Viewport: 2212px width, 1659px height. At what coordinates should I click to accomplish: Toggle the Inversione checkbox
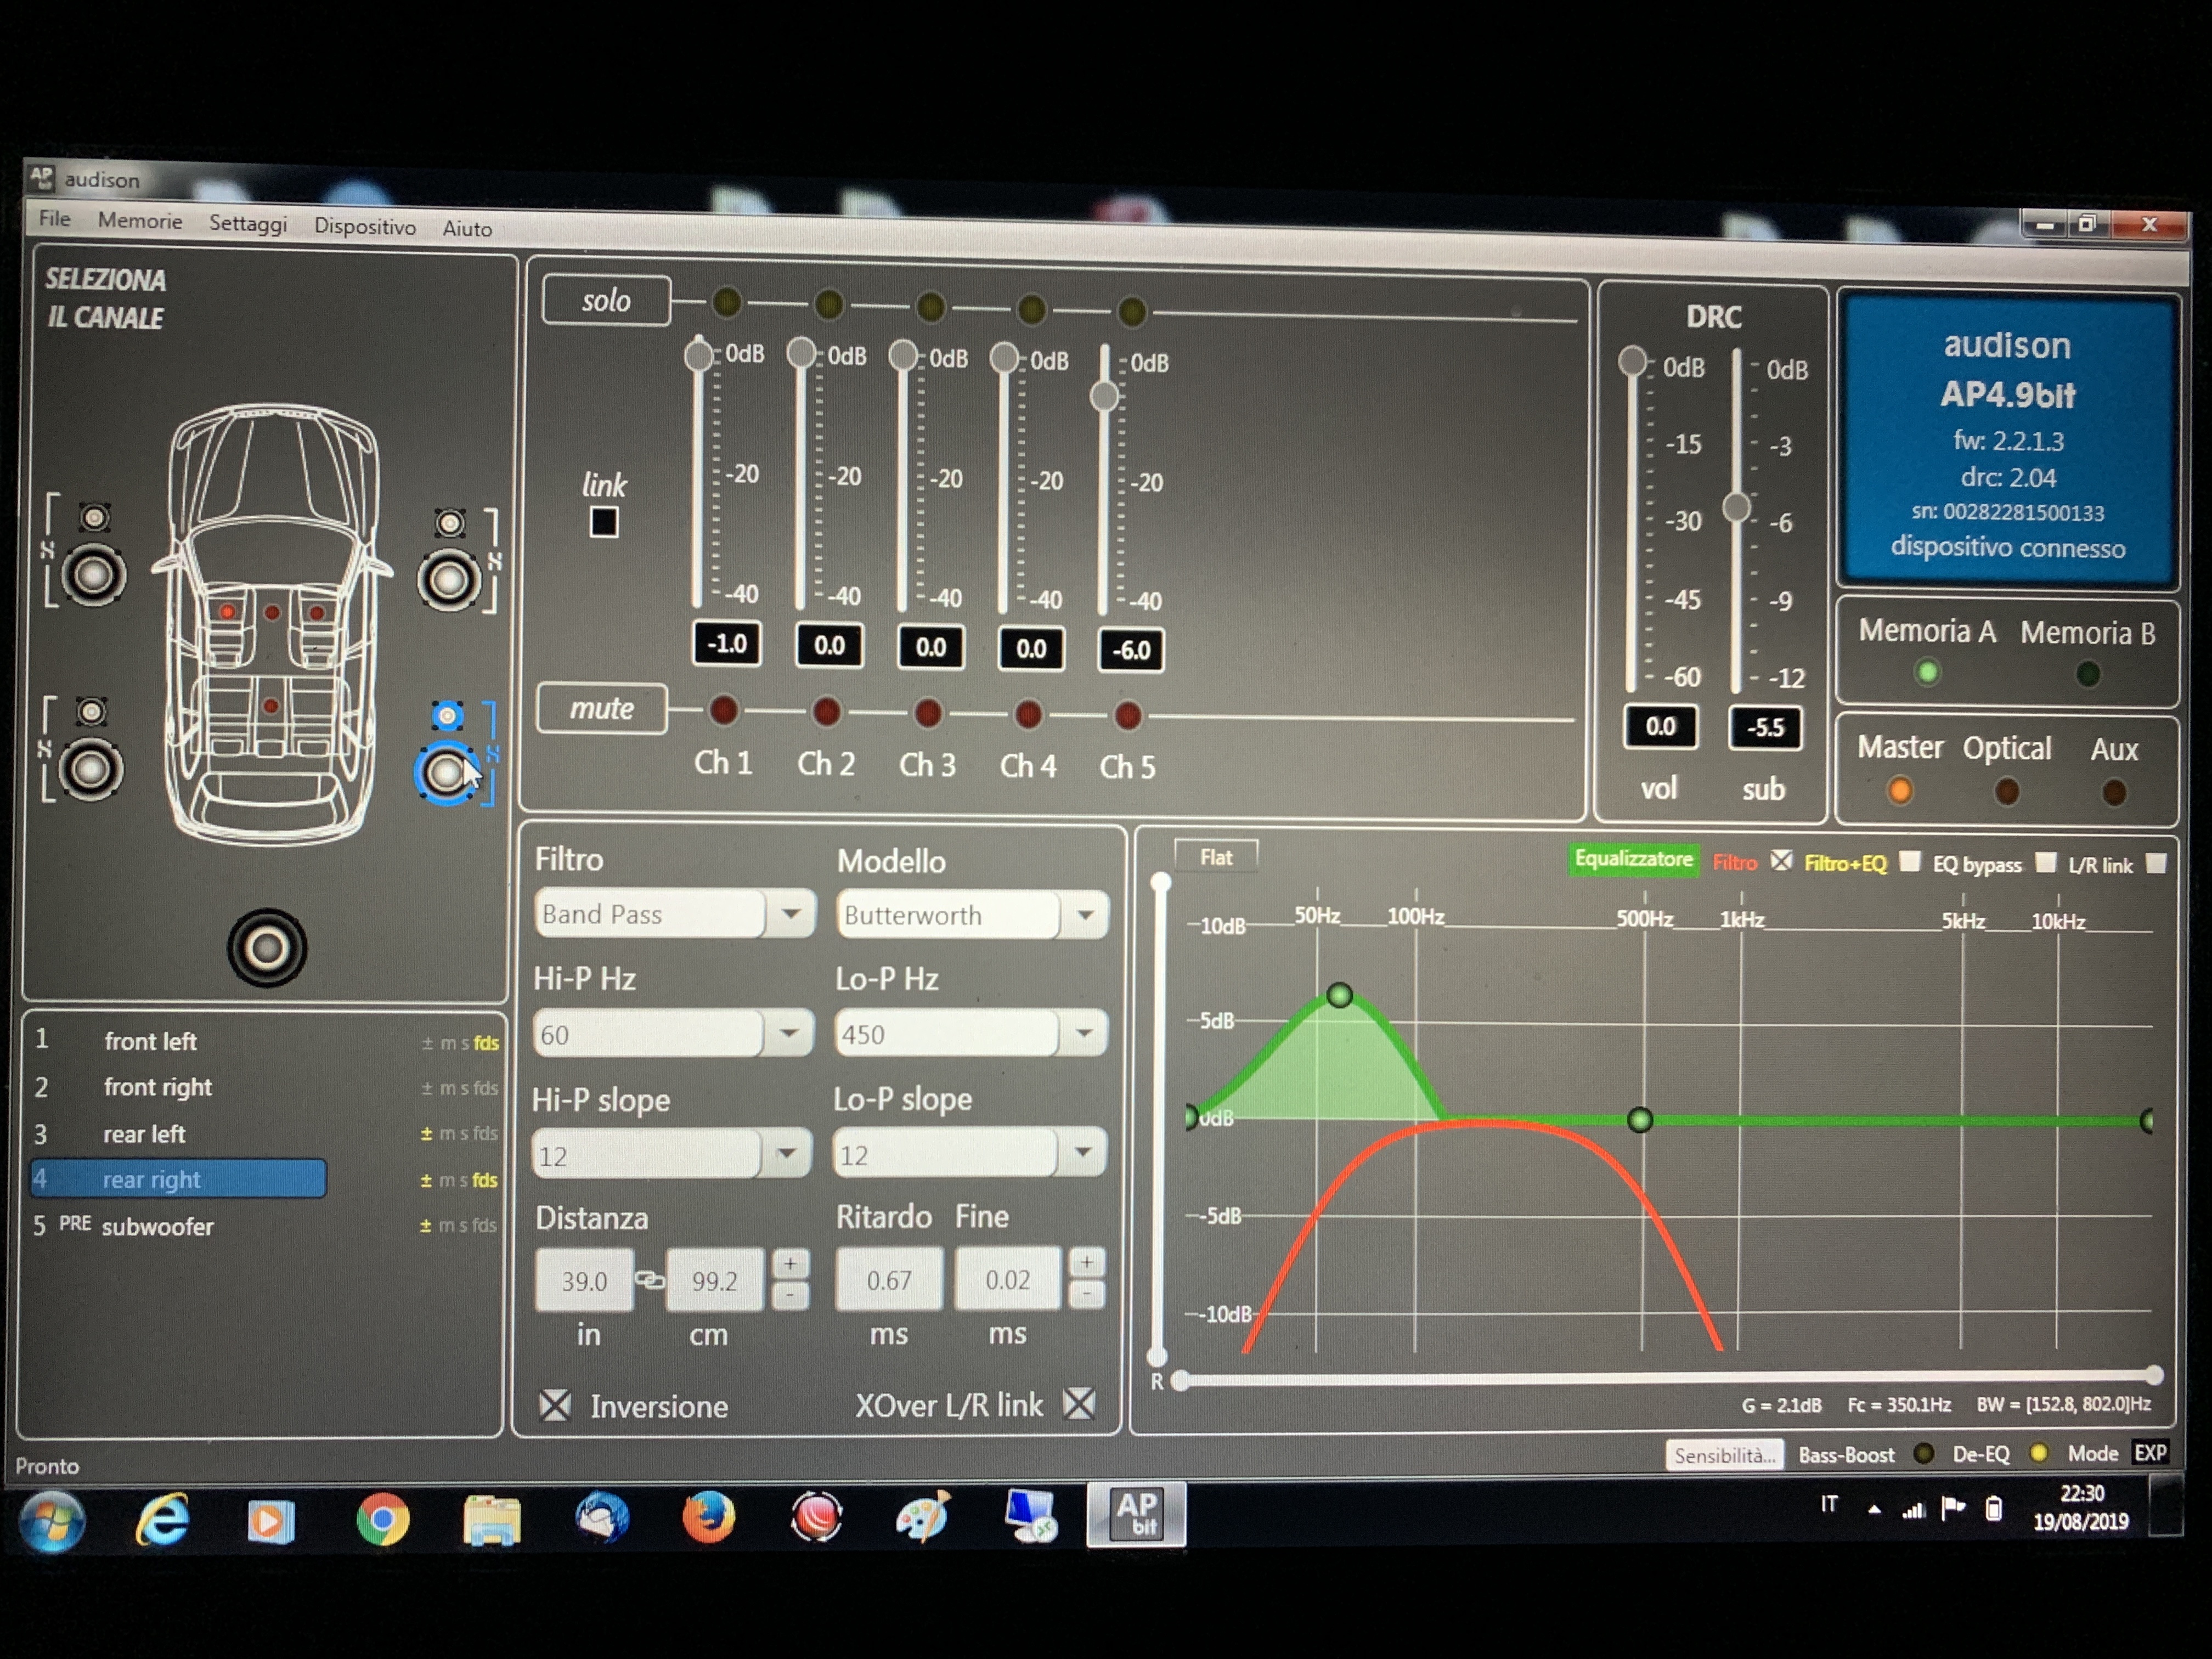click(555, 1405)
